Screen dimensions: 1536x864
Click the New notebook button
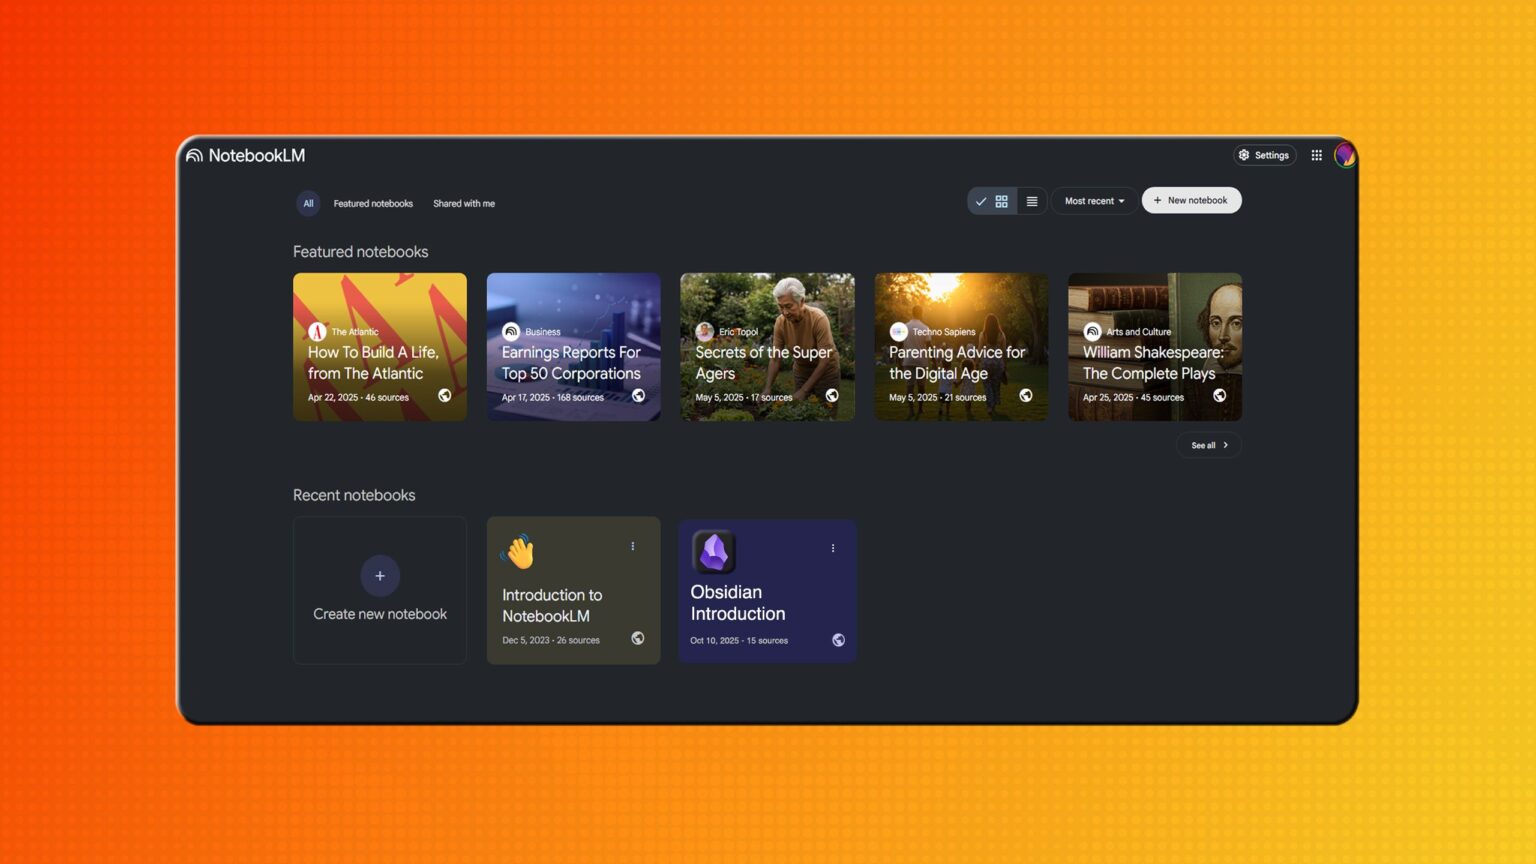pyautogui.click(x=1191, y=200)
